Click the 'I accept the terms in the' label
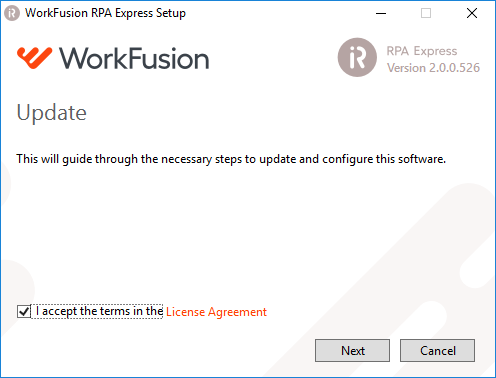The height and width of the screenshot is (378, 496). [x=99, y=311]
